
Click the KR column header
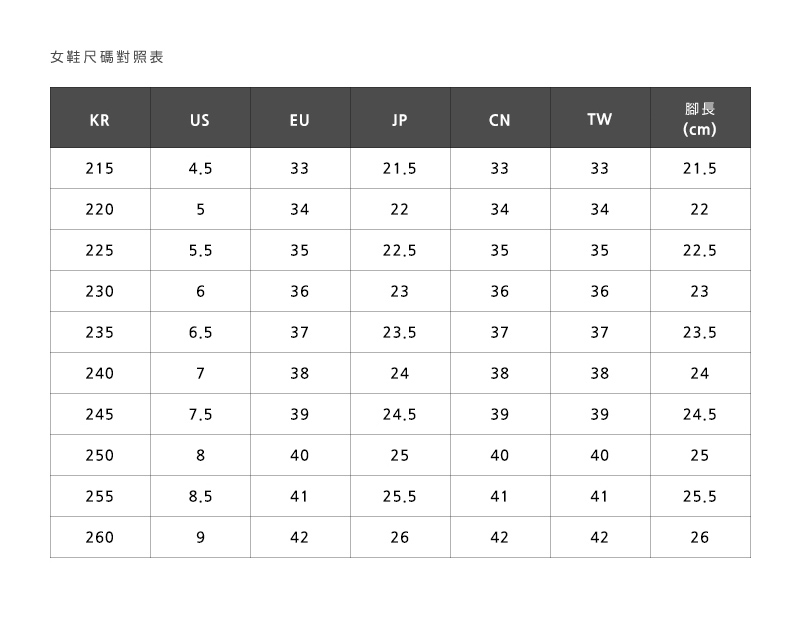click(100, 118)
